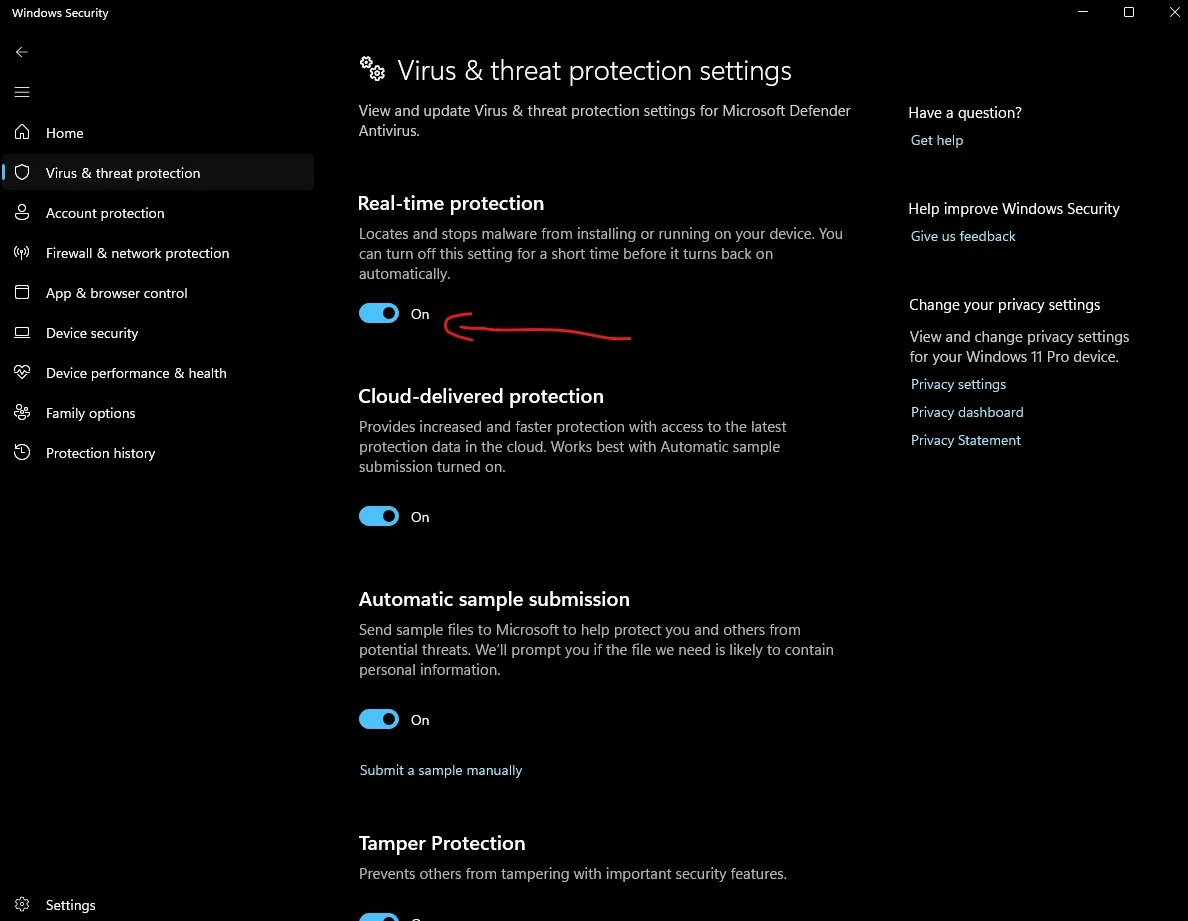Image resolution: width=1188 pixels, height=921 pixels.
Task: Select Virus & threat protection menu item
Action: click(123, 173)
